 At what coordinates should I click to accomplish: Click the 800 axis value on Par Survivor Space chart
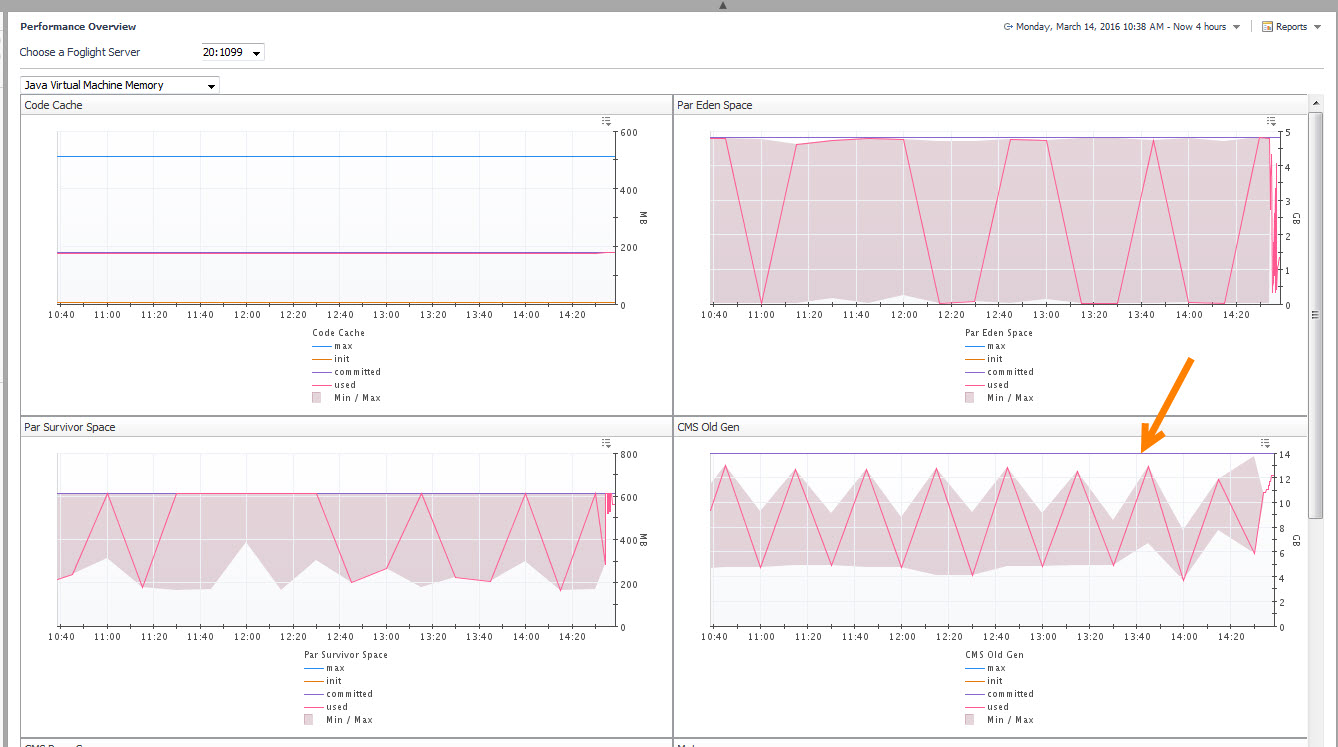pyautogui.click(x=629, y=455)
